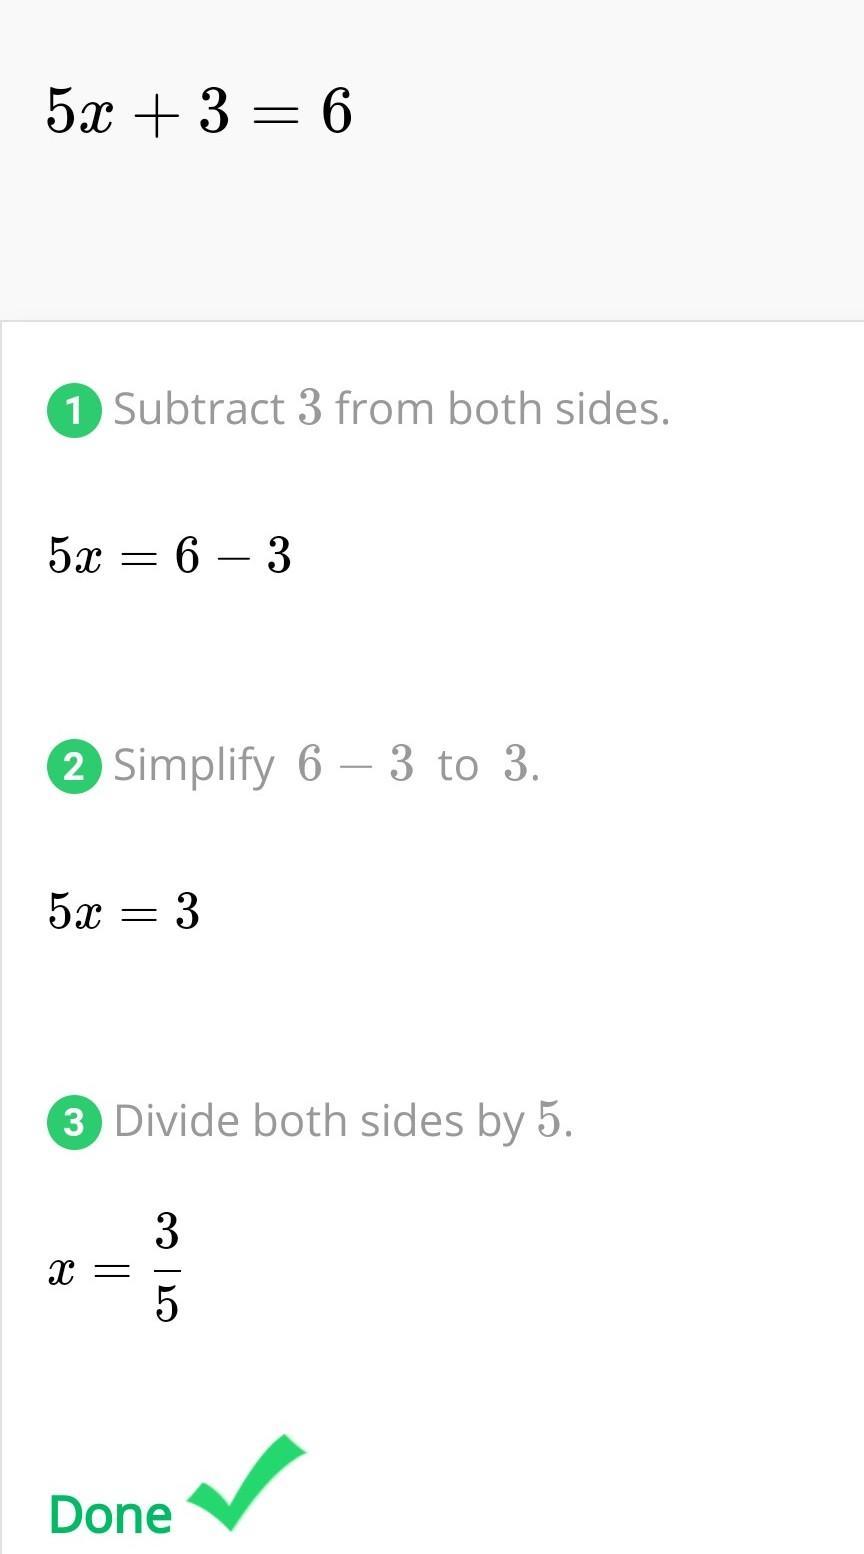The image size is (864, 1554).
Task: Click the large green checkmark icon
Action: coord(247,1482)
